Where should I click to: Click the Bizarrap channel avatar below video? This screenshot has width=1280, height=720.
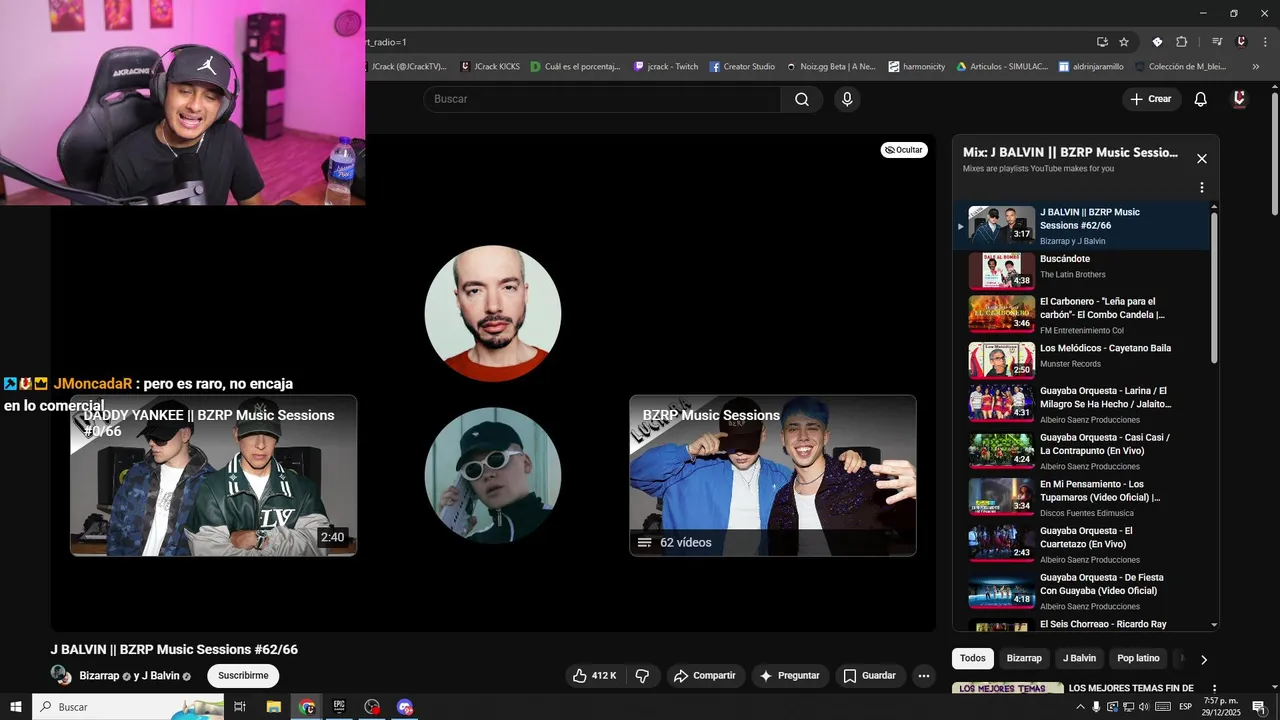61,675
